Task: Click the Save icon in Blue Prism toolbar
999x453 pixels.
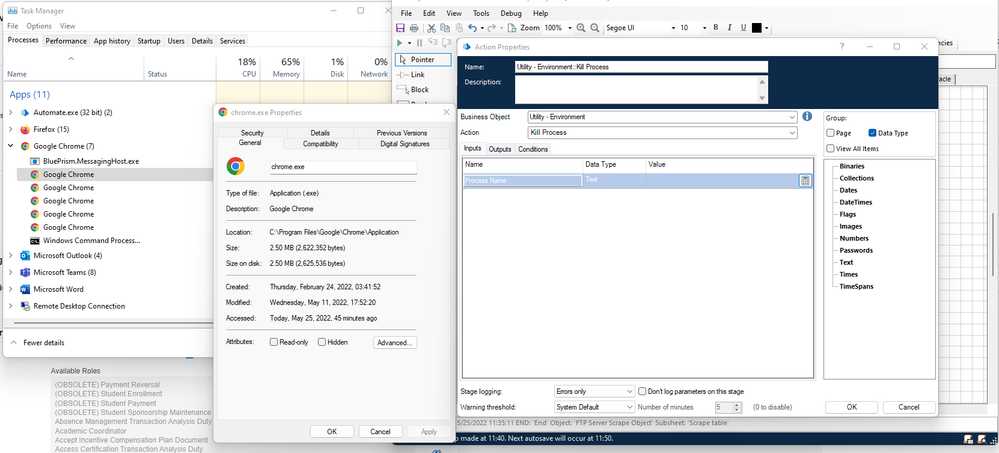Action: pyautogui.click(x=400, y=28)
